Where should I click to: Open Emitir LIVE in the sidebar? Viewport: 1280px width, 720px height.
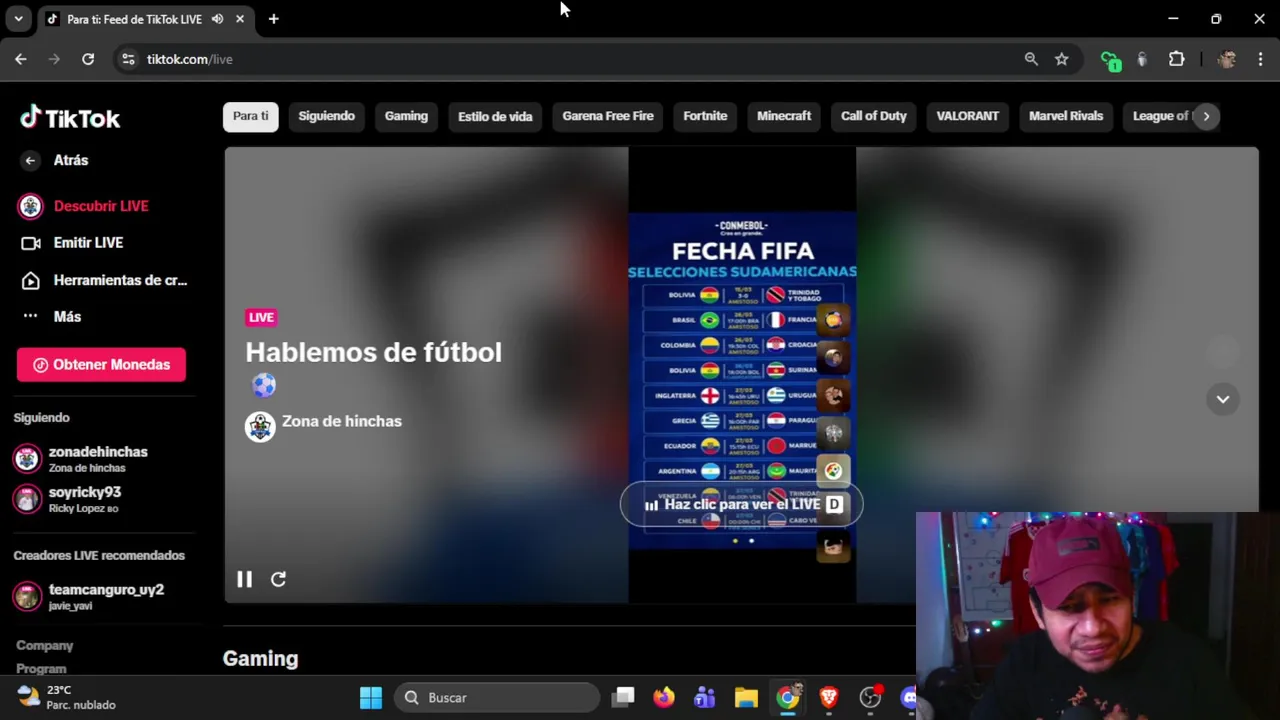88,243
